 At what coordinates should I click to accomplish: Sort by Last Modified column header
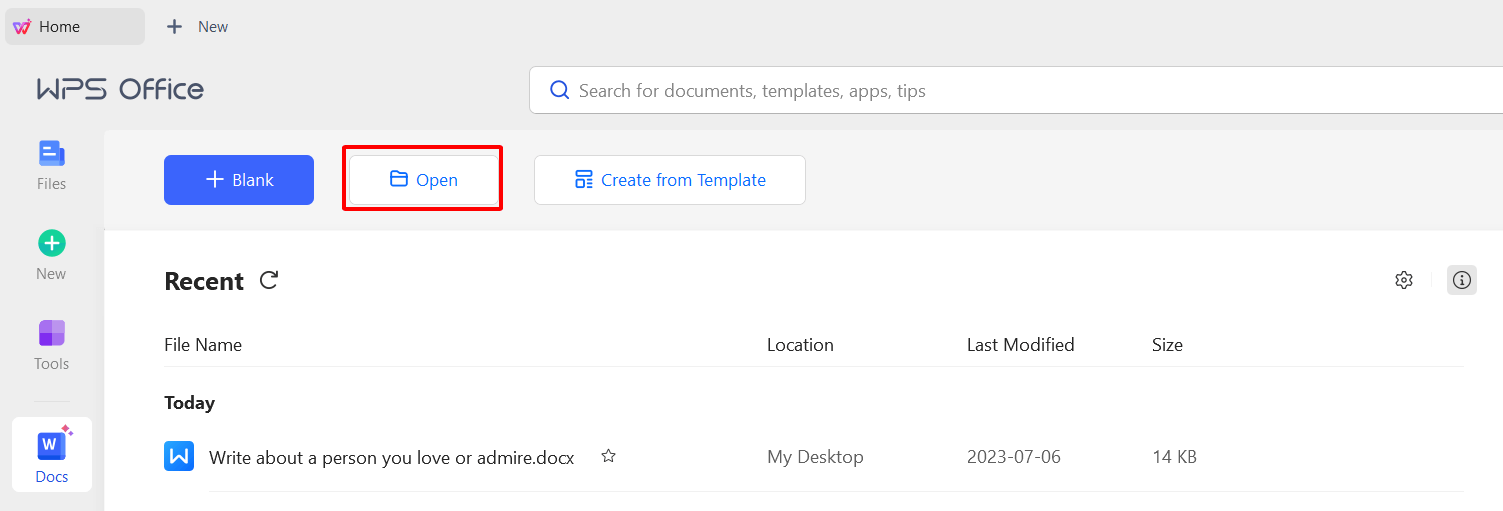click(1021, 345)
